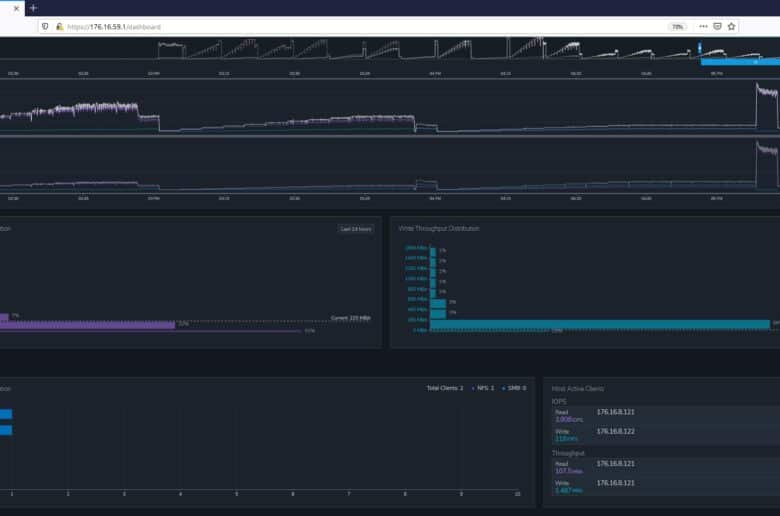This screenshot has width=780, height=516.
Task: Toggle the NFS: 1 legend entry
Action: click(483, 388)
